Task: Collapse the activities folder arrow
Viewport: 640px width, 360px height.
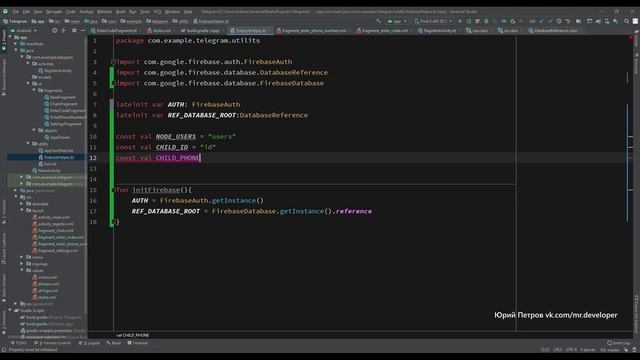Action: (x=29, y=64)
